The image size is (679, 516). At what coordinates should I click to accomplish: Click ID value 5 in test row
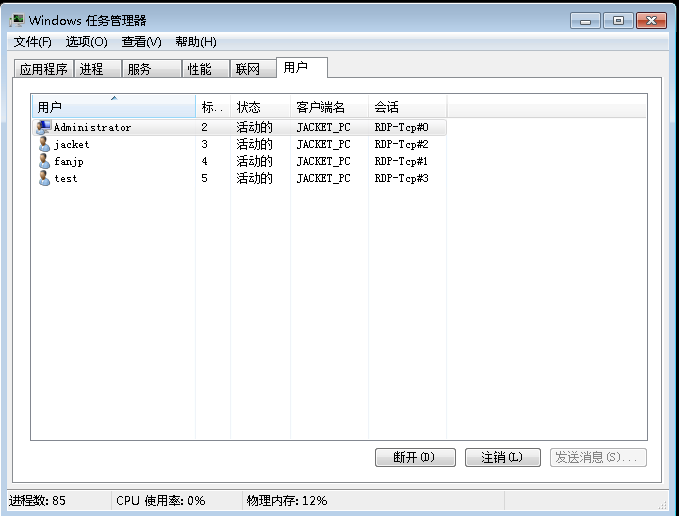coord(204,178)
